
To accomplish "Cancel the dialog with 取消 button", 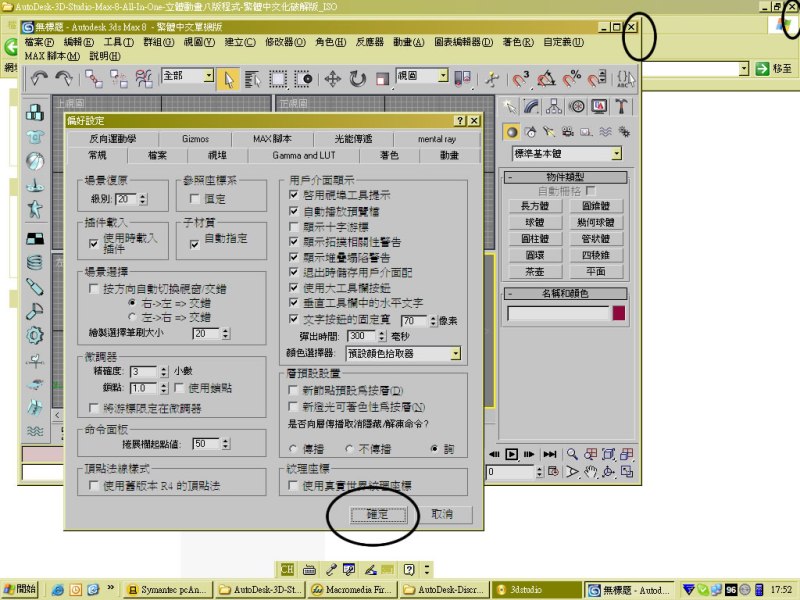I will pyautogui.click(x=442, y=514).
